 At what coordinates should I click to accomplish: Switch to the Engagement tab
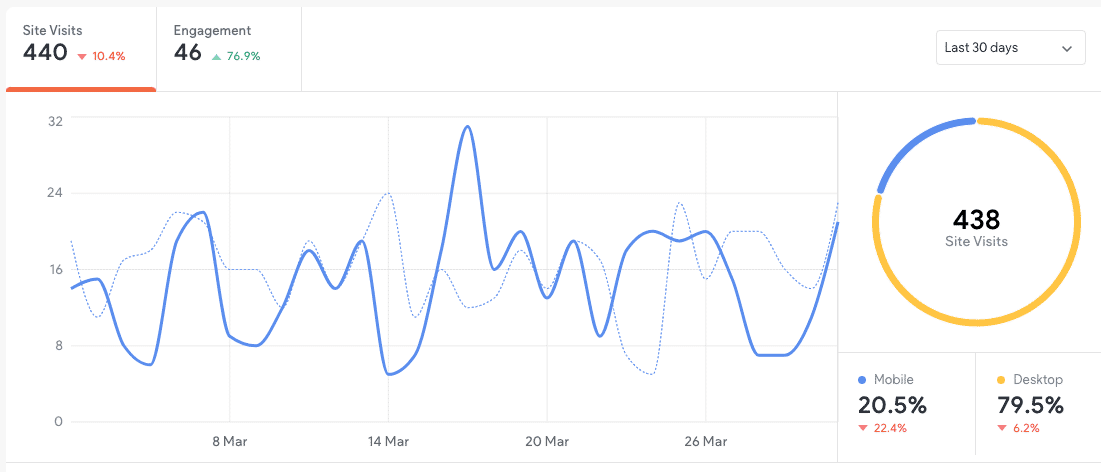click(228, 45)
